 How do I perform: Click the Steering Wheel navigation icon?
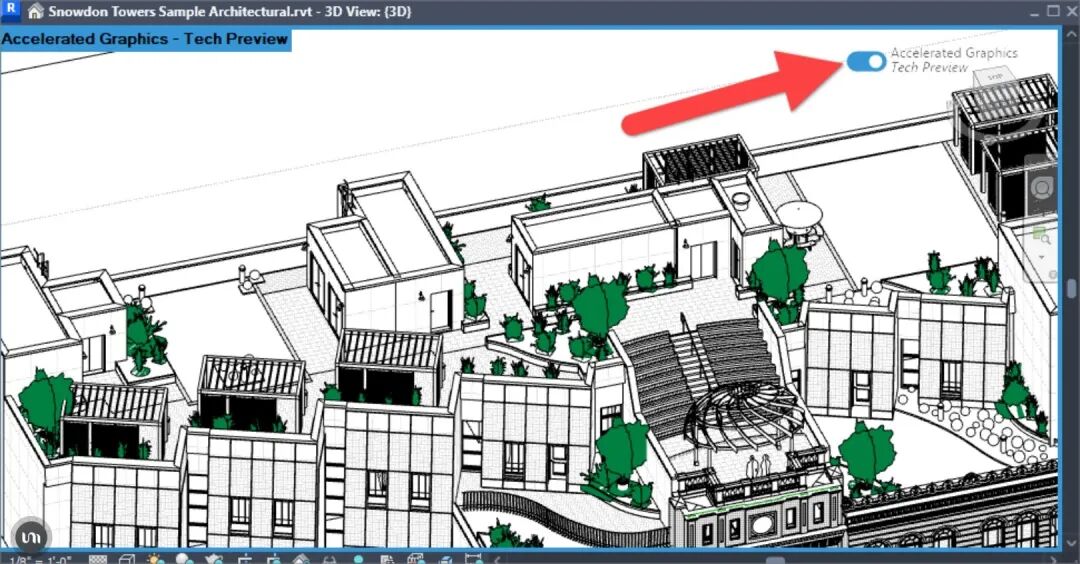[x=1042, y=188]
